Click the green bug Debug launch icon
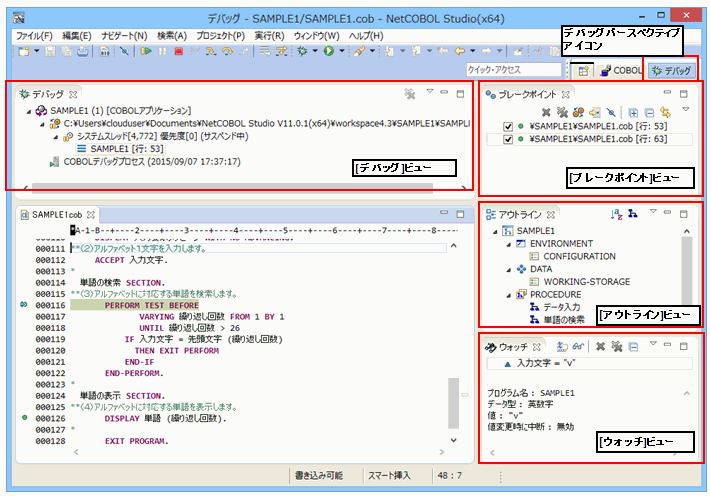Viewport: 710px width, 496px height. point(302,52)
